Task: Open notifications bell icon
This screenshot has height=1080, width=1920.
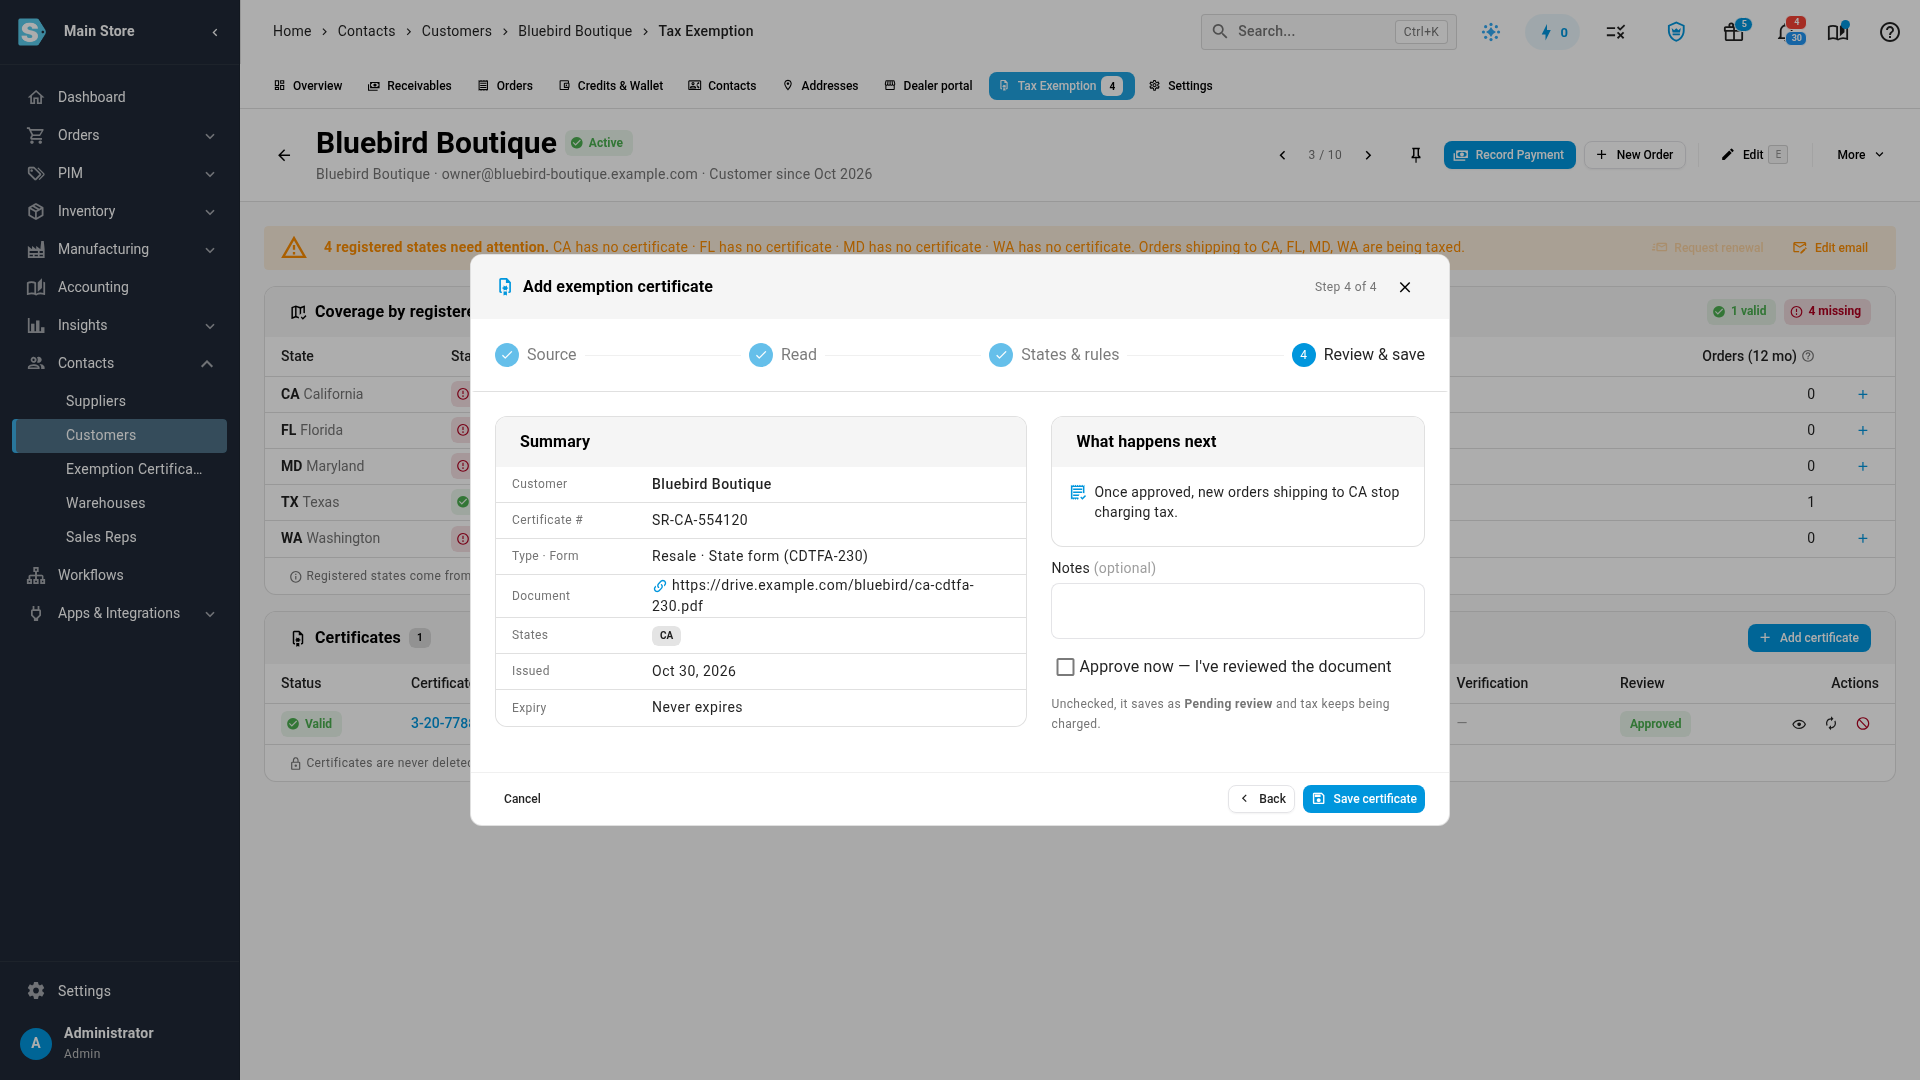Action: click(x=1787, y=32)
